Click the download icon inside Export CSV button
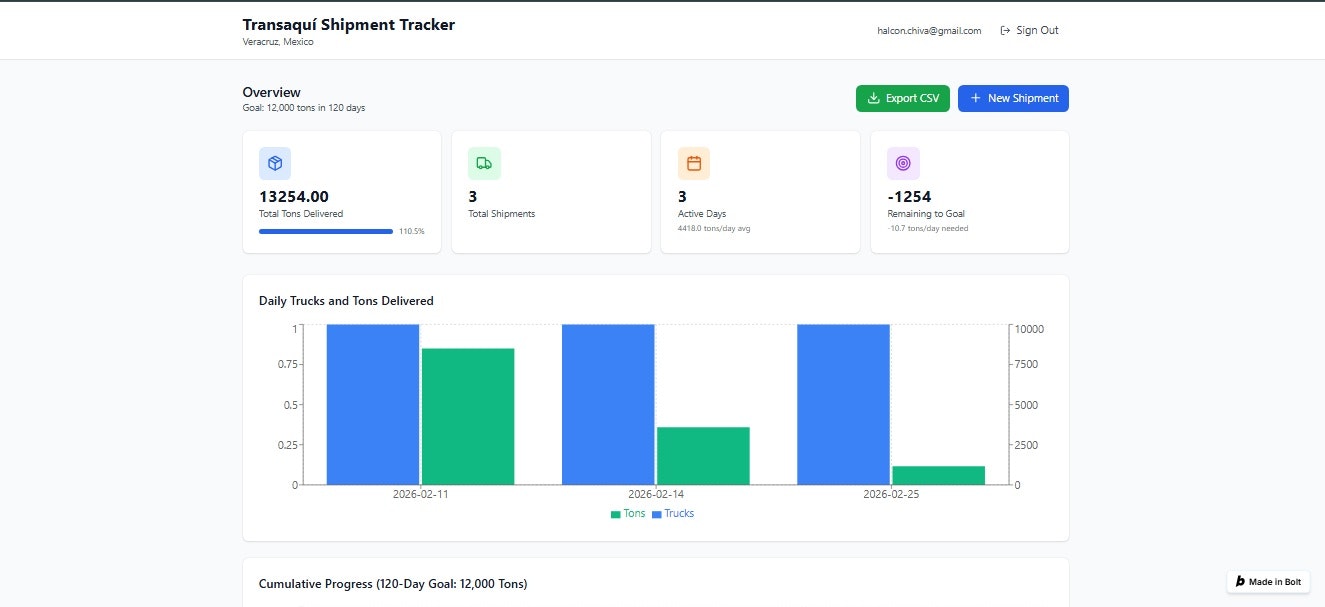The width and height of the screenshot is (1325, 607). [874, 98]
